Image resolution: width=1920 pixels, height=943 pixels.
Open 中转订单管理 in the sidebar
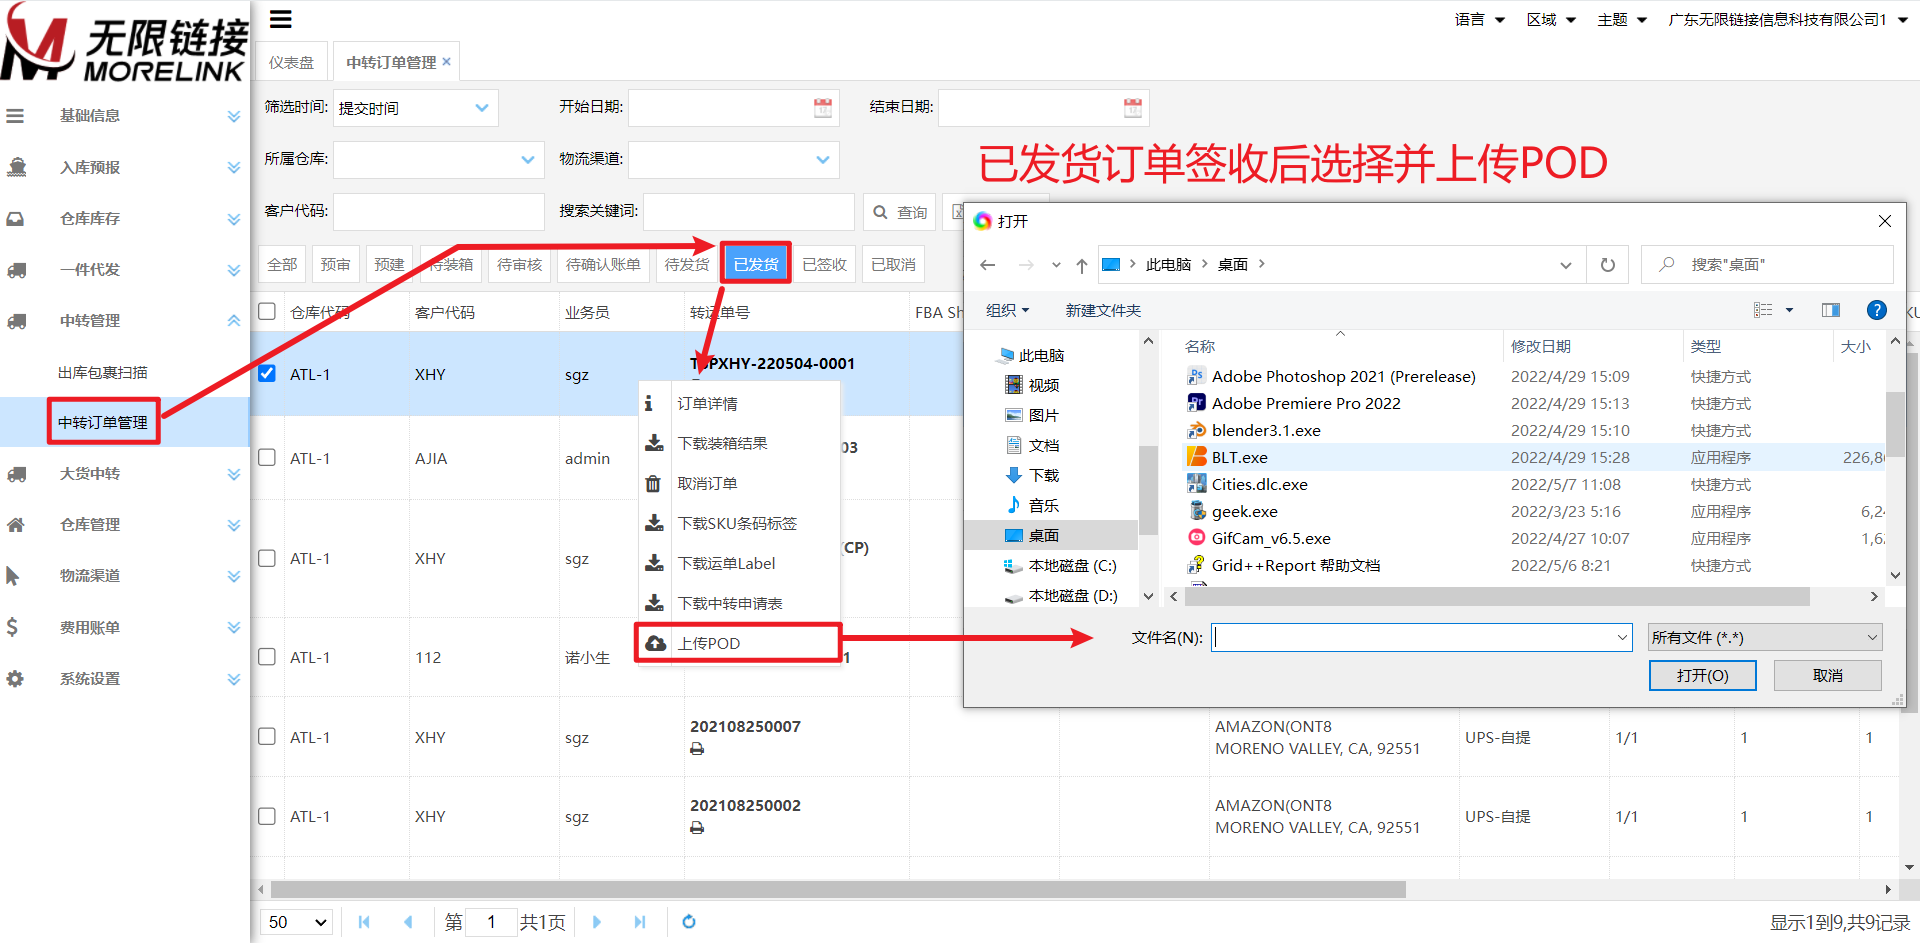tap(103, 422)
